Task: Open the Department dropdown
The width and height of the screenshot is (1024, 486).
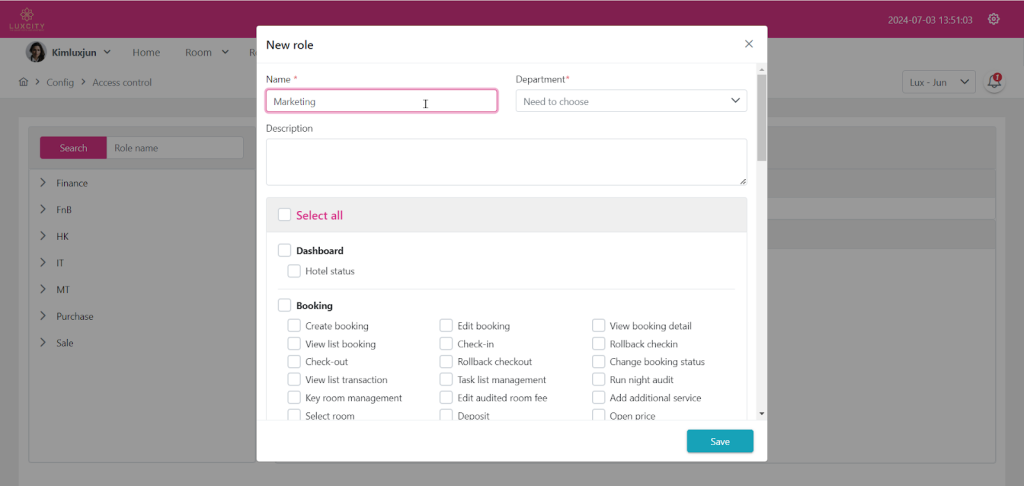Action: pos(631,101)
